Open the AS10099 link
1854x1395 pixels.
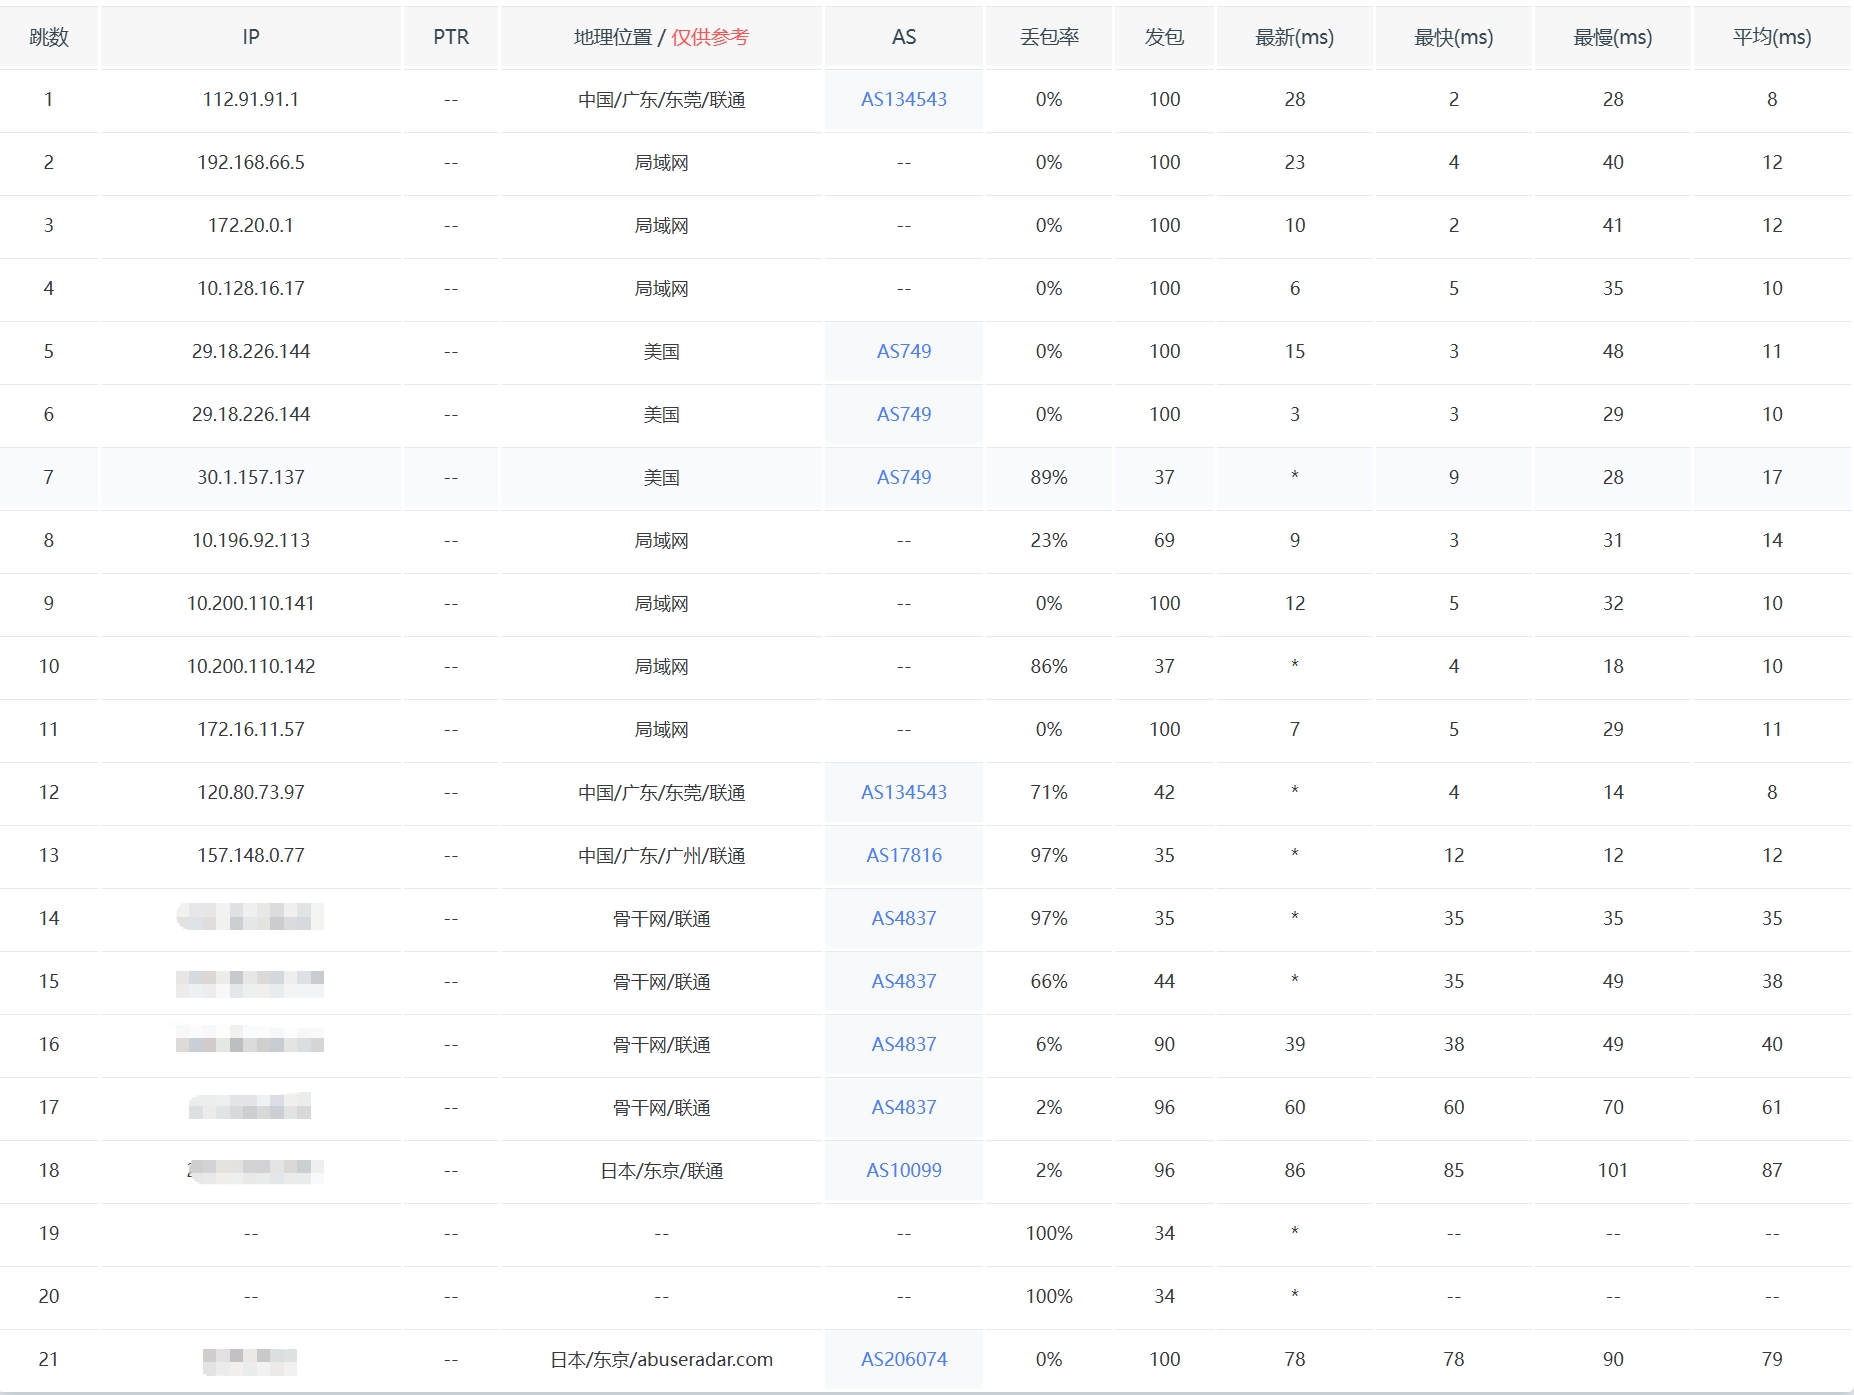tap(904, 1170)
